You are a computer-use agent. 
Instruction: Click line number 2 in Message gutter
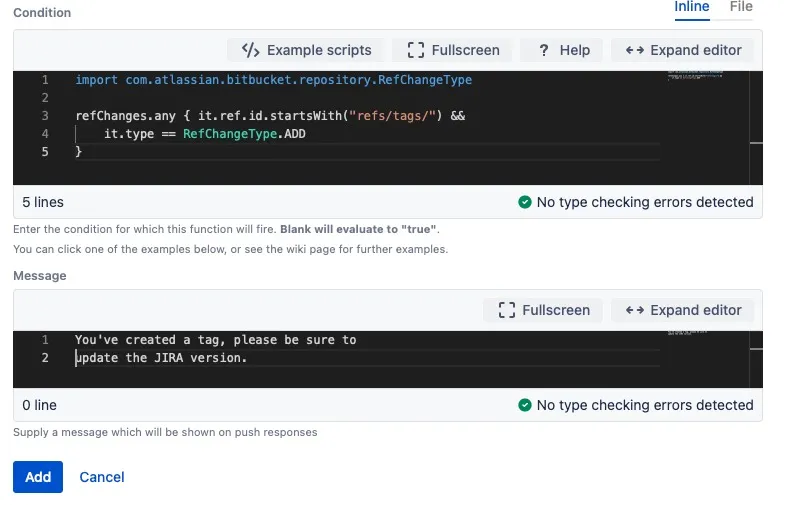coord(45,358)
